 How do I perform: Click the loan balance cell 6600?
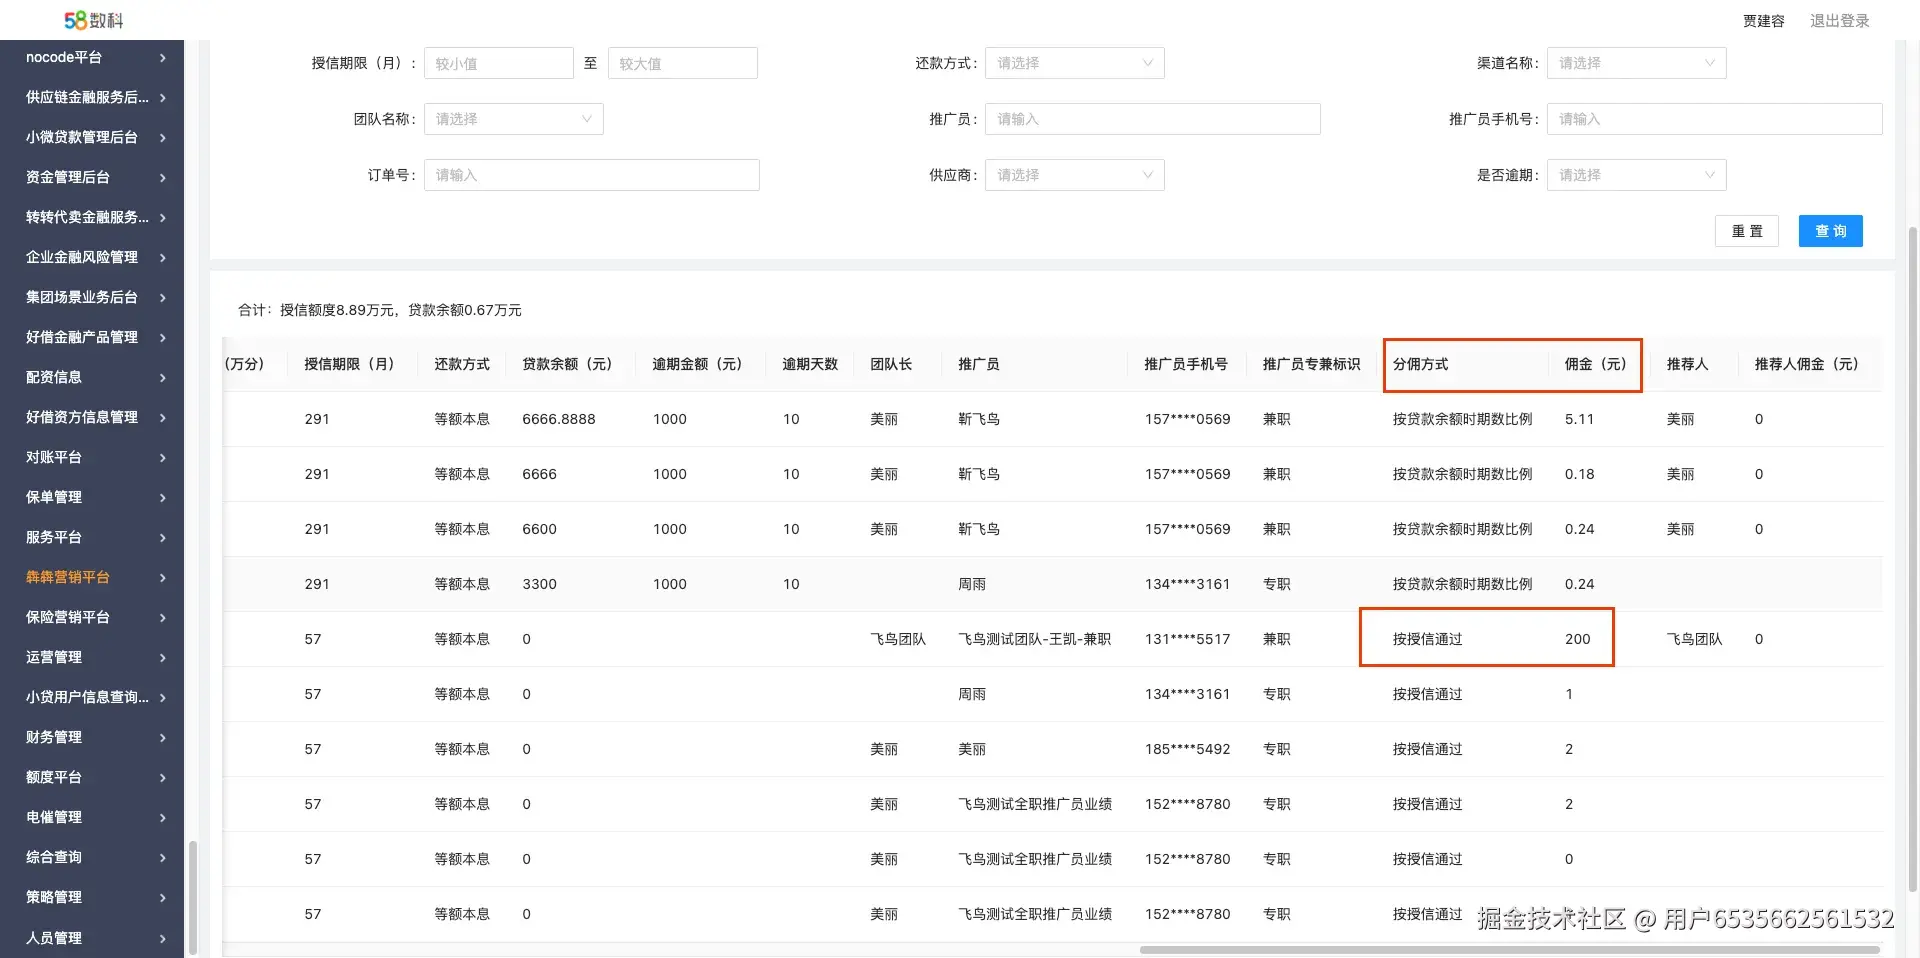click(540, 529)
